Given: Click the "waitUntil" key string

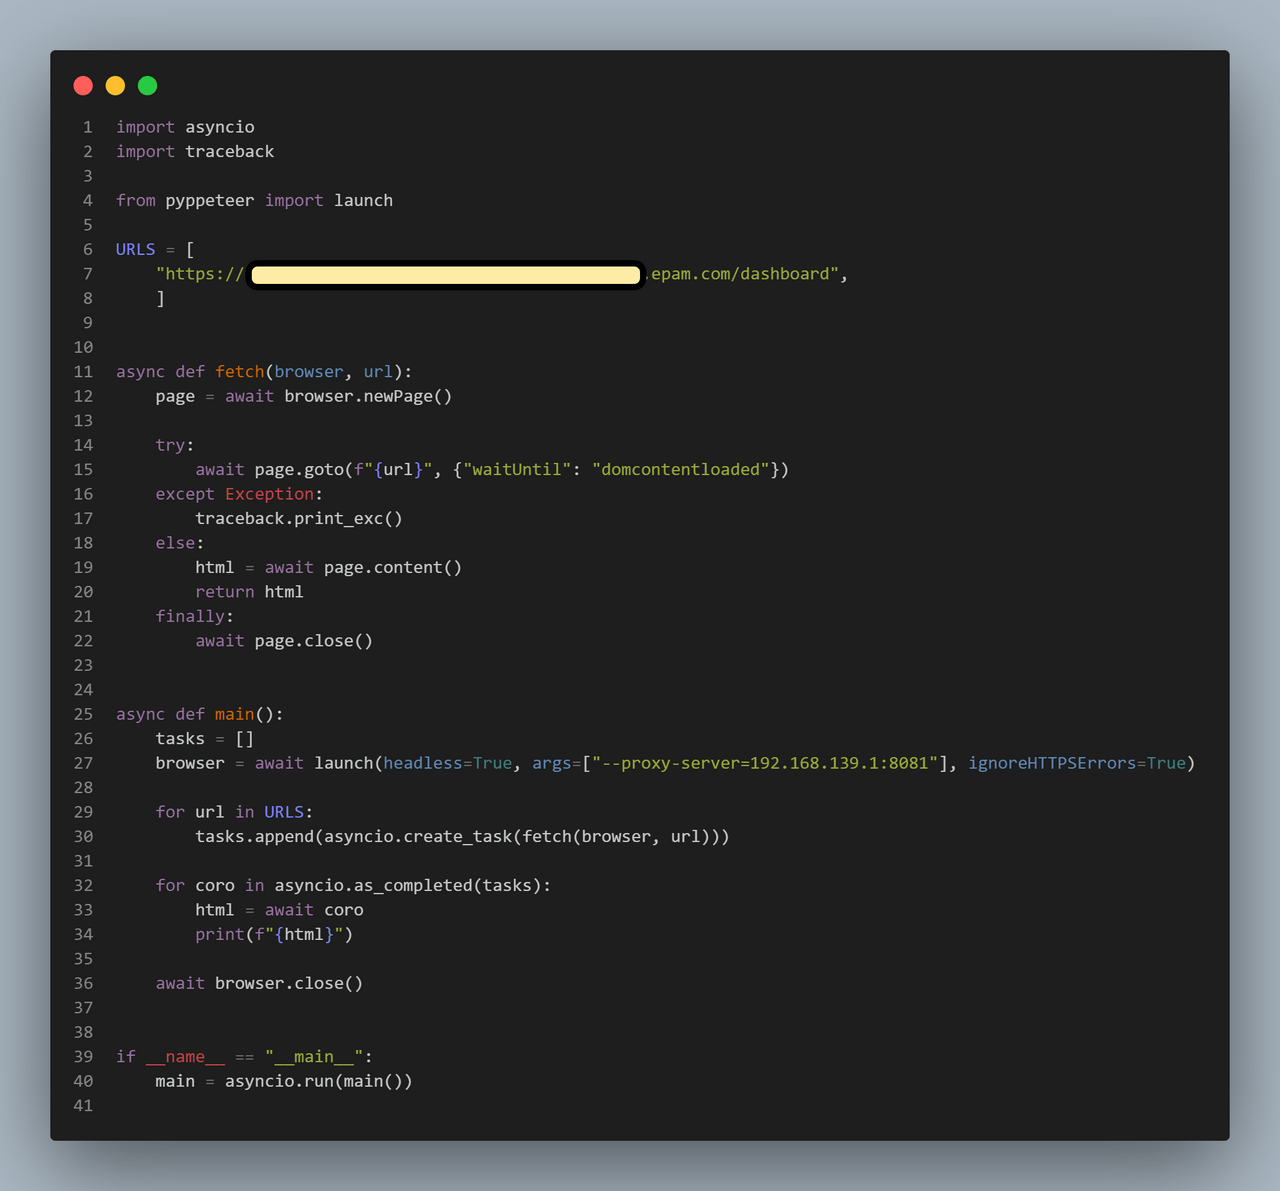Looking at the screenshot, I should click(516, 469).
